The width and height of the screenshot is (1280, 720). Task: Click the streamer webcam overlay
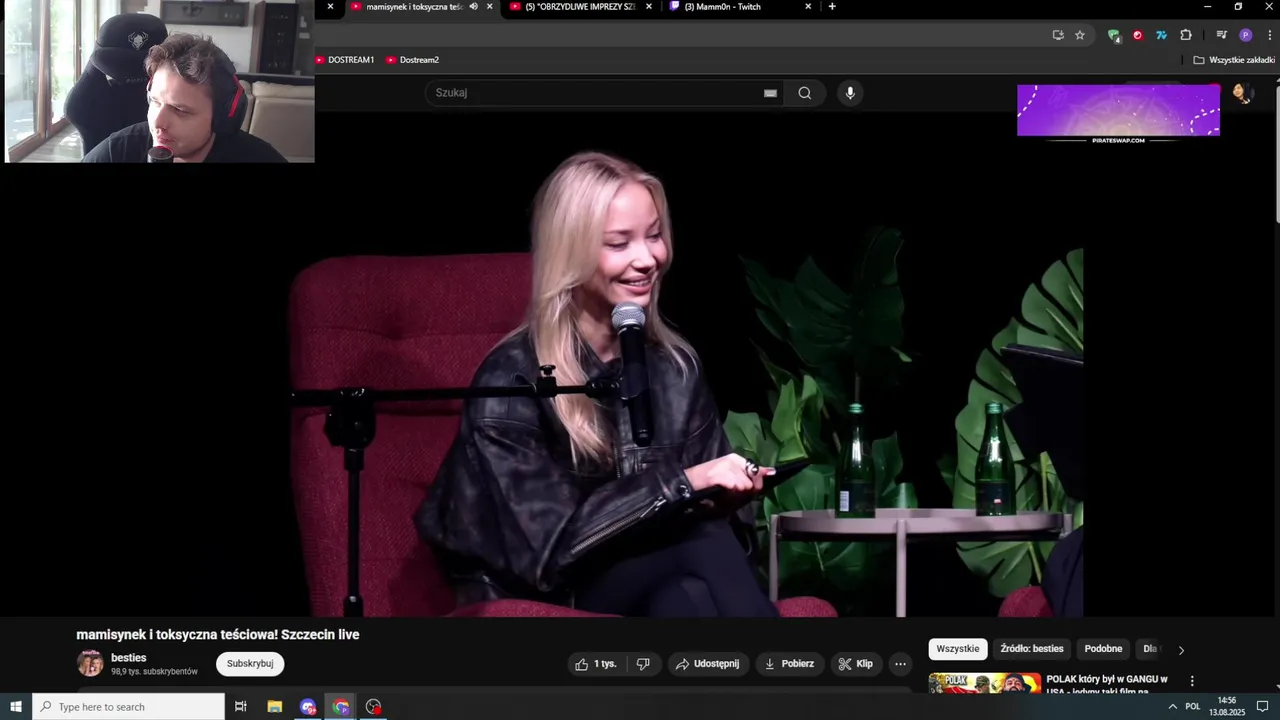[160, 81]
